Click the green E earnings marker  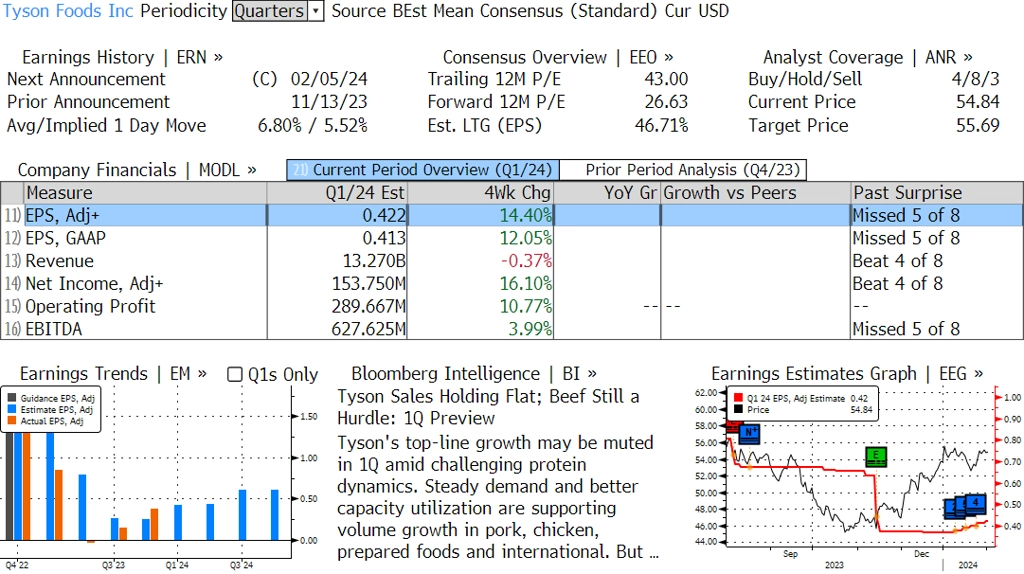[876, 457]
